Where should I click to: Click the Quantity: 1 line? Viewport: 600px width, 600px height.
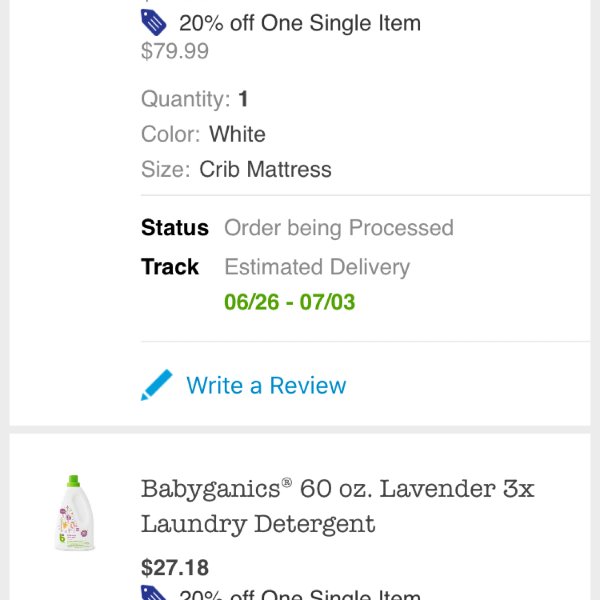[x=195, y=99]
